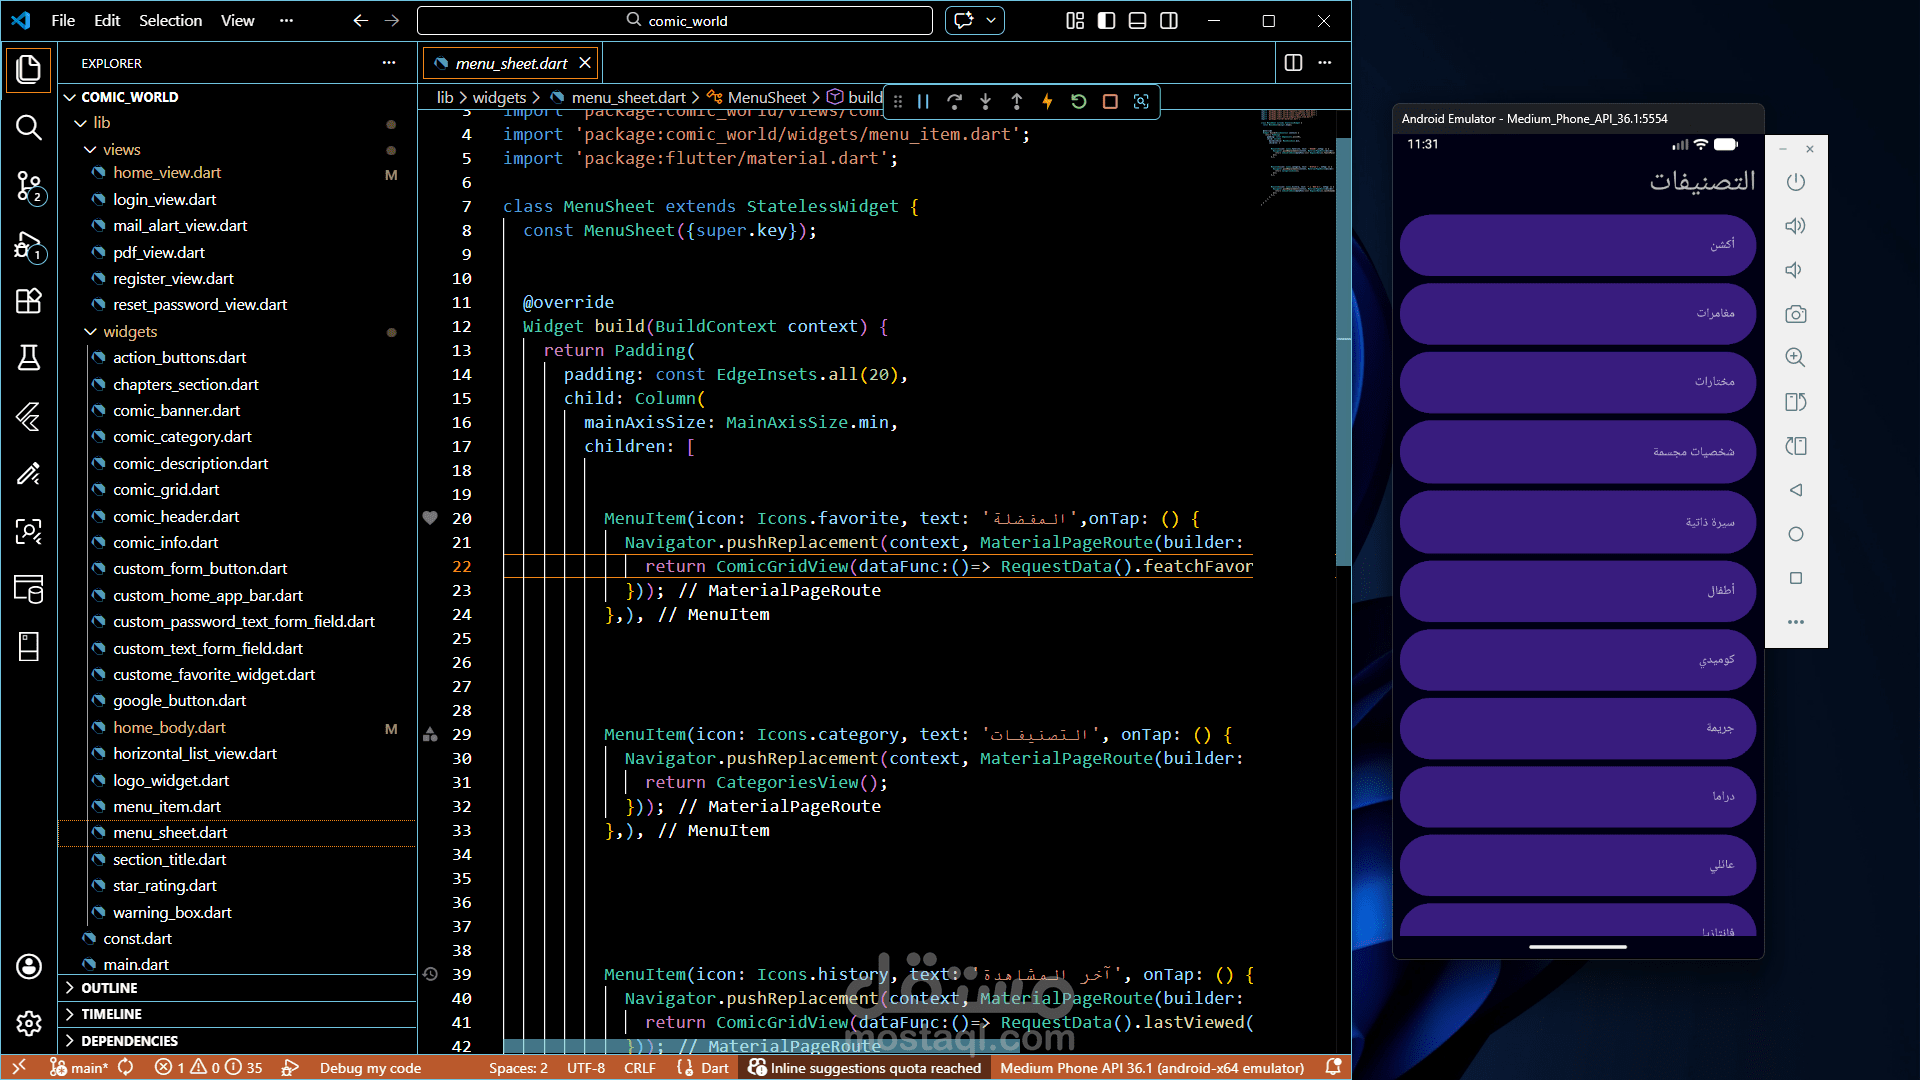Viewport: 1920px width, 1080px height.
Task: Open Source Control view icon
Action: click(28, 186)
